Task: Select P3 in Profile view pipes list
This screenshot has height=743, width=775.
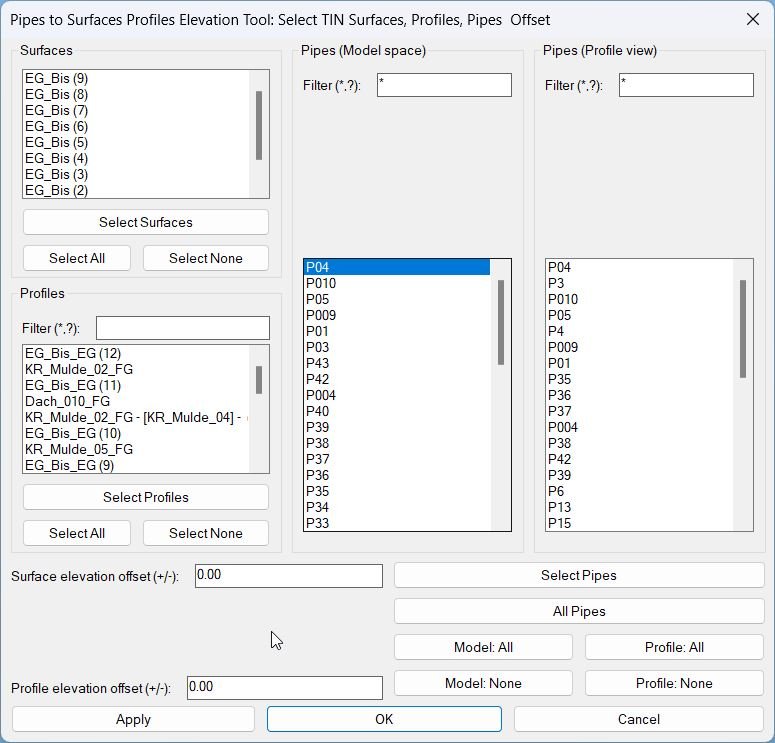Action: 640,283
